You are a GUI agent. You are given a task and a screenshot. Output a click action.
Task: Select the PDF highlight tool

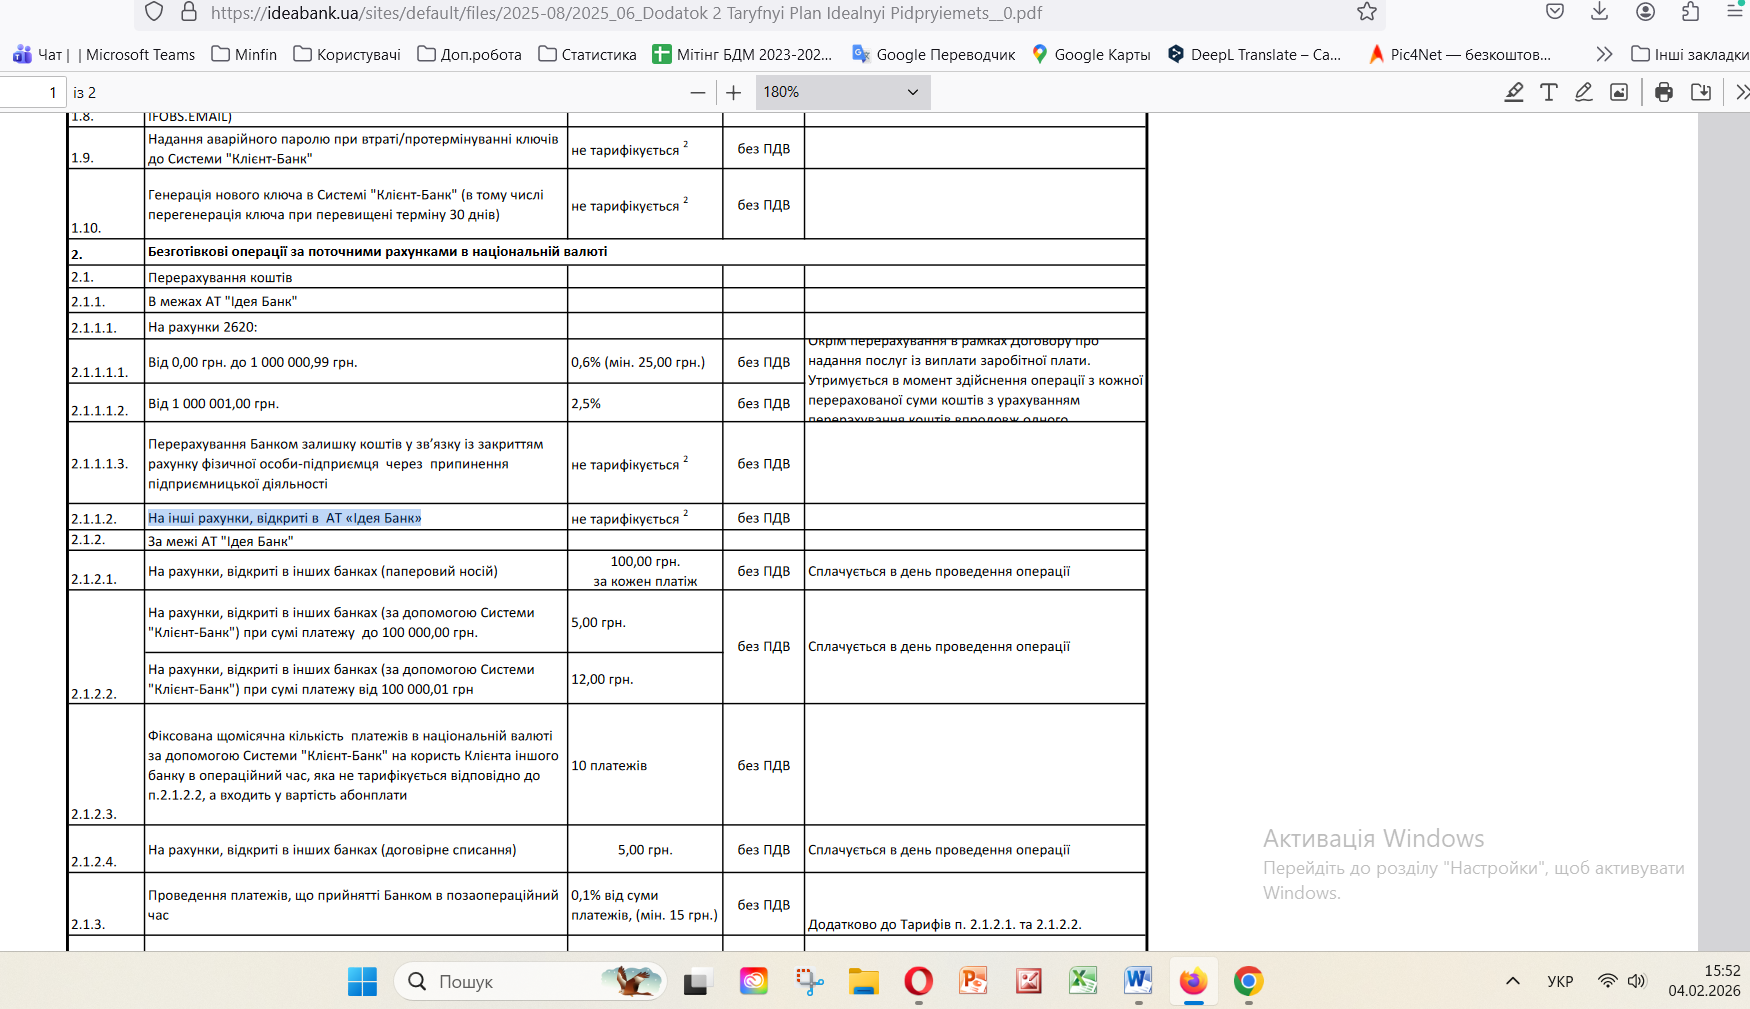[1514, 93]
